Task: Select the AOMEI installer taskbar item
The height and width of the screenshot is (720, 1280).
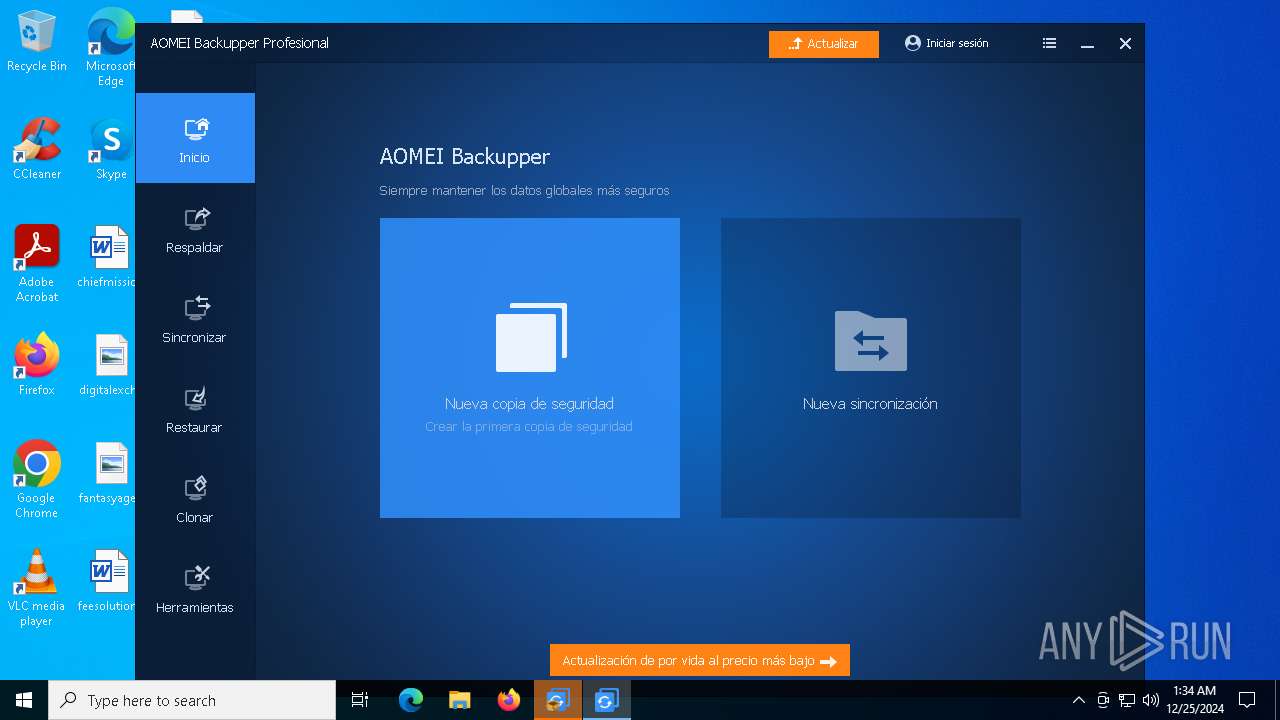Action: coord(558,700)
